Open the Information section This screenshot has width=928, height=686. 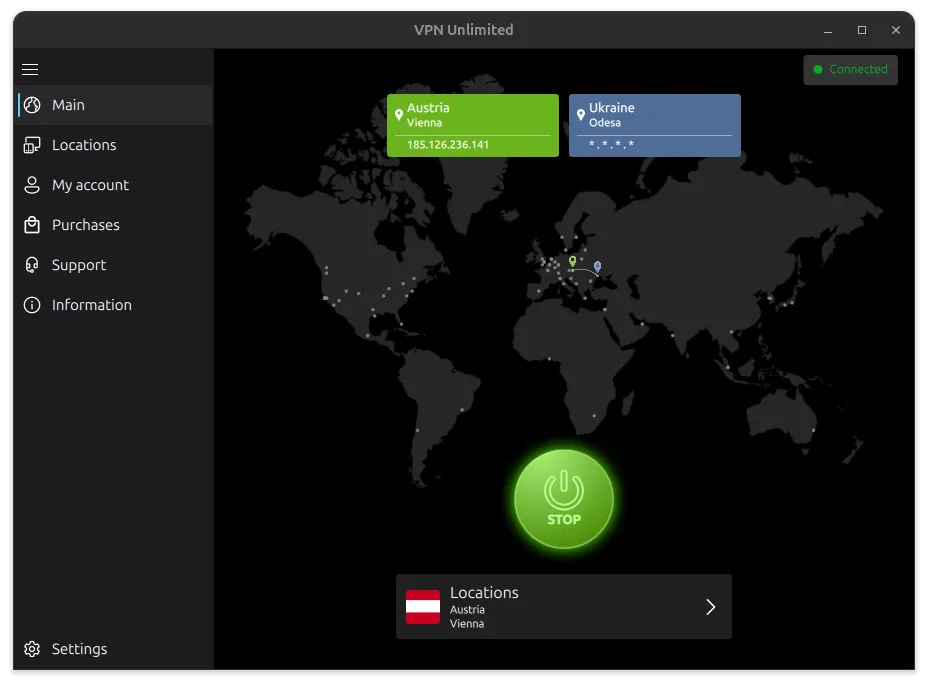[x=114, y=305]
